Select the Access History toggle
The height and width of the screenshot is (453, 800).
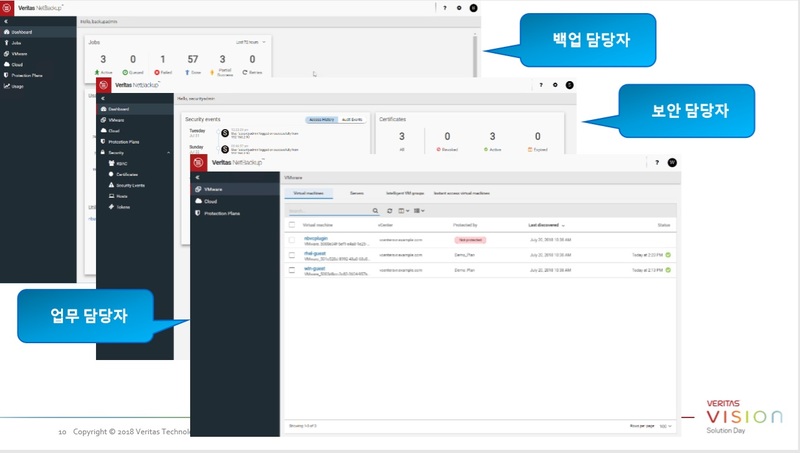[x=321, y=119]
